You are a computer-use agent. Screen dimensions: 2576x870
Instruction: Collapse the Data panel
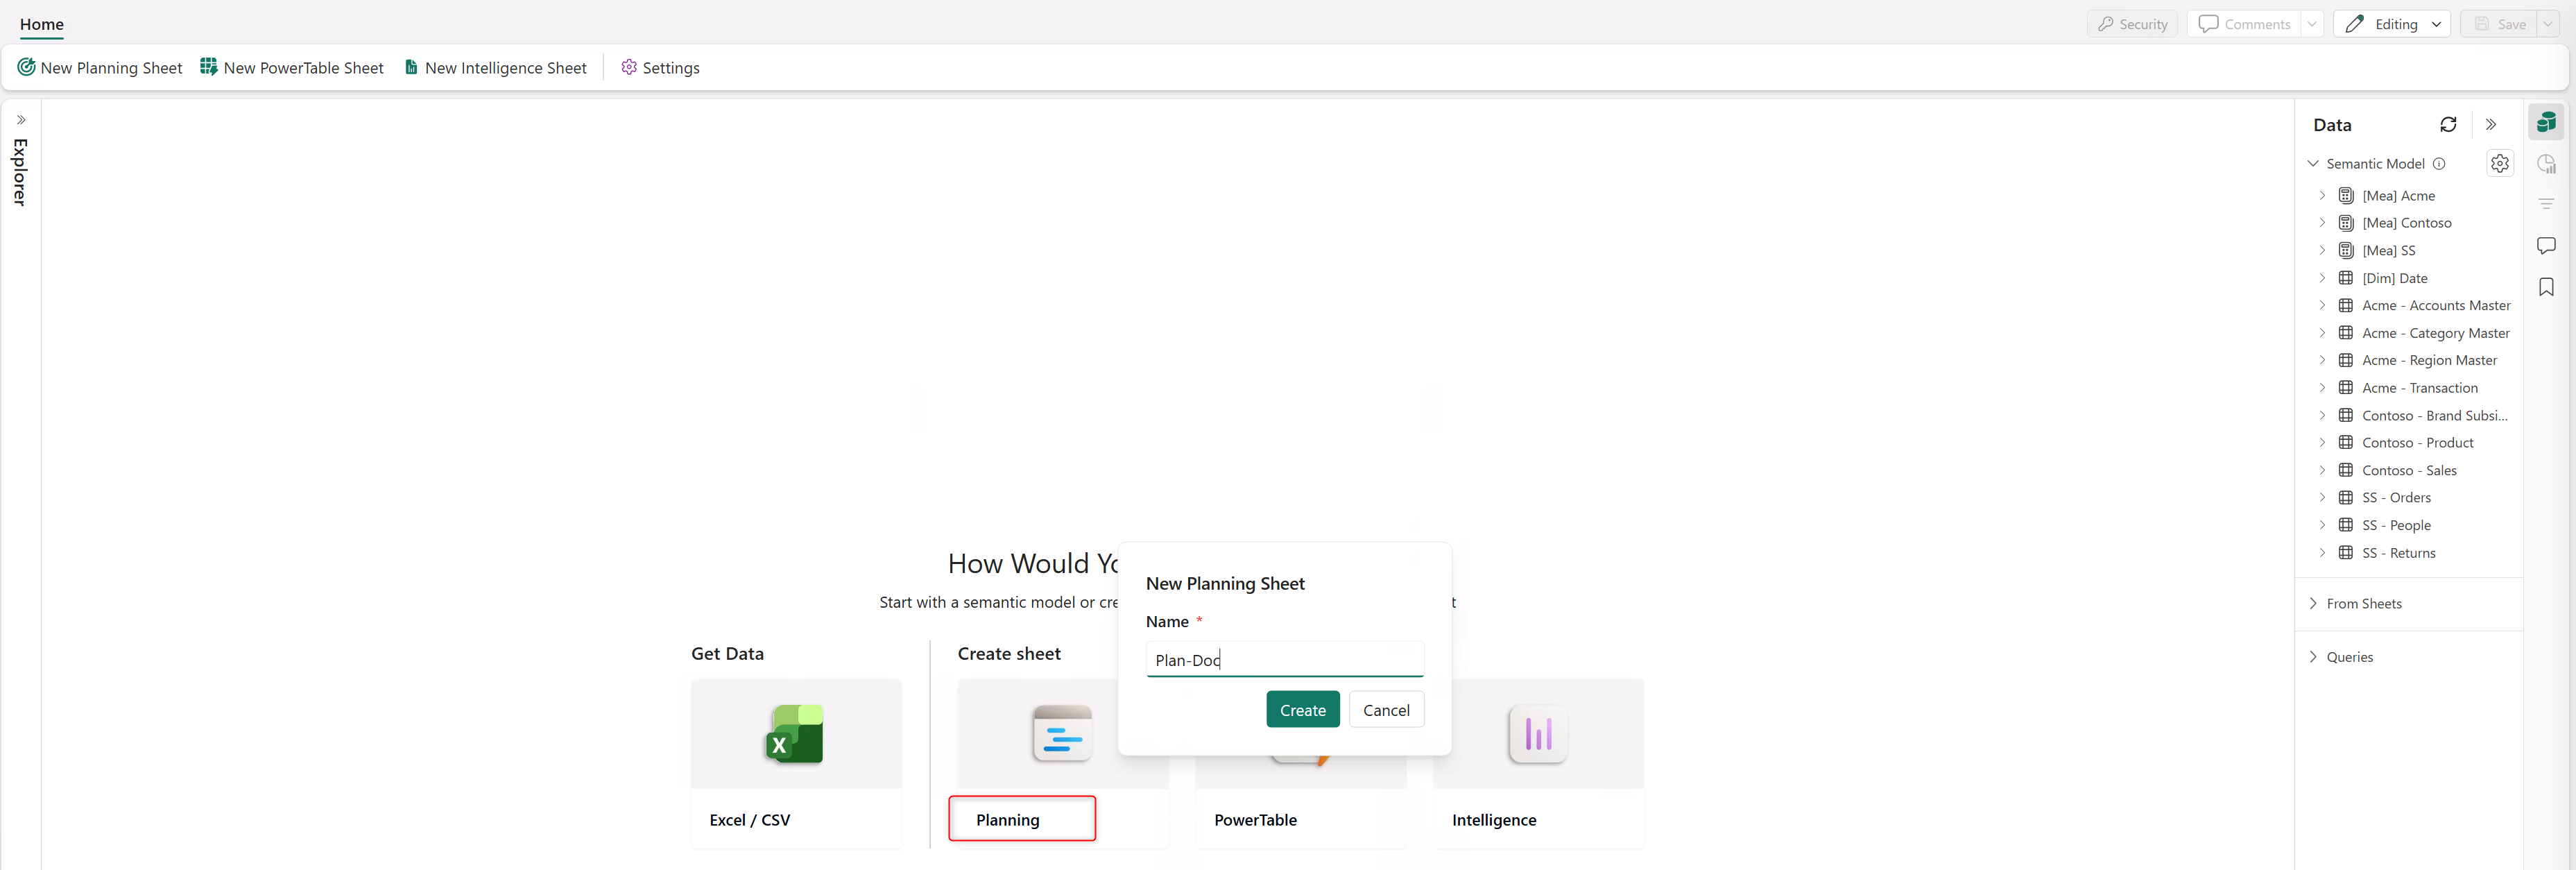pyautogui.click(x=2491, y=124)
